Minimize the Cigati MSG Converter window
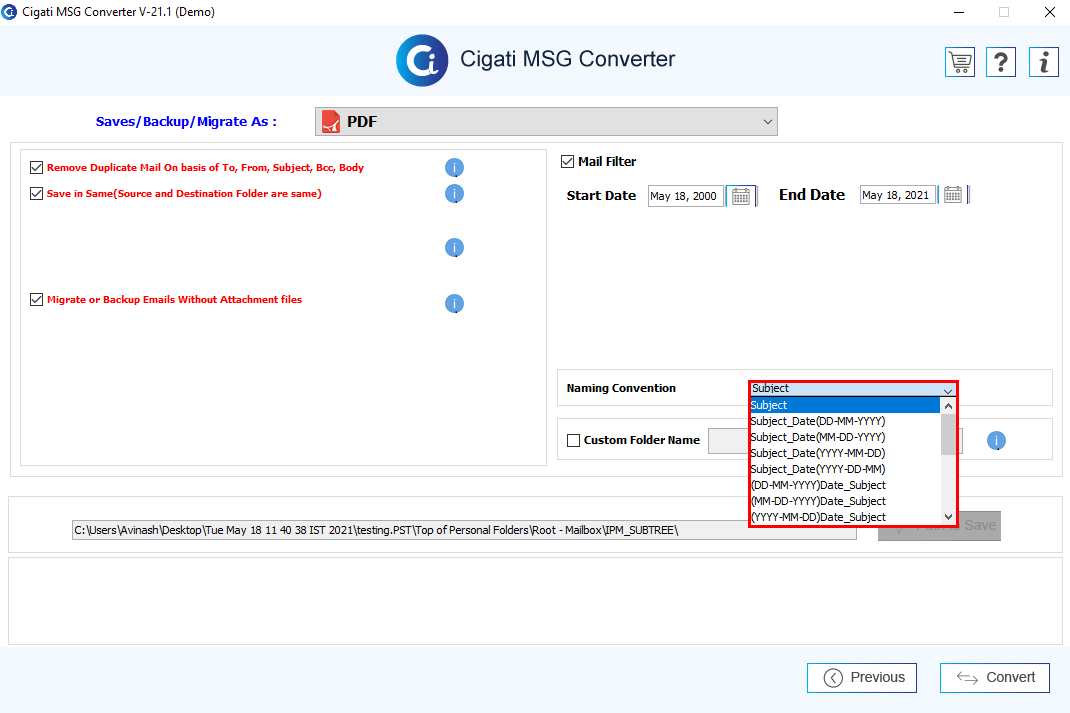The image size is (1070, 713). tap(959, 12)
